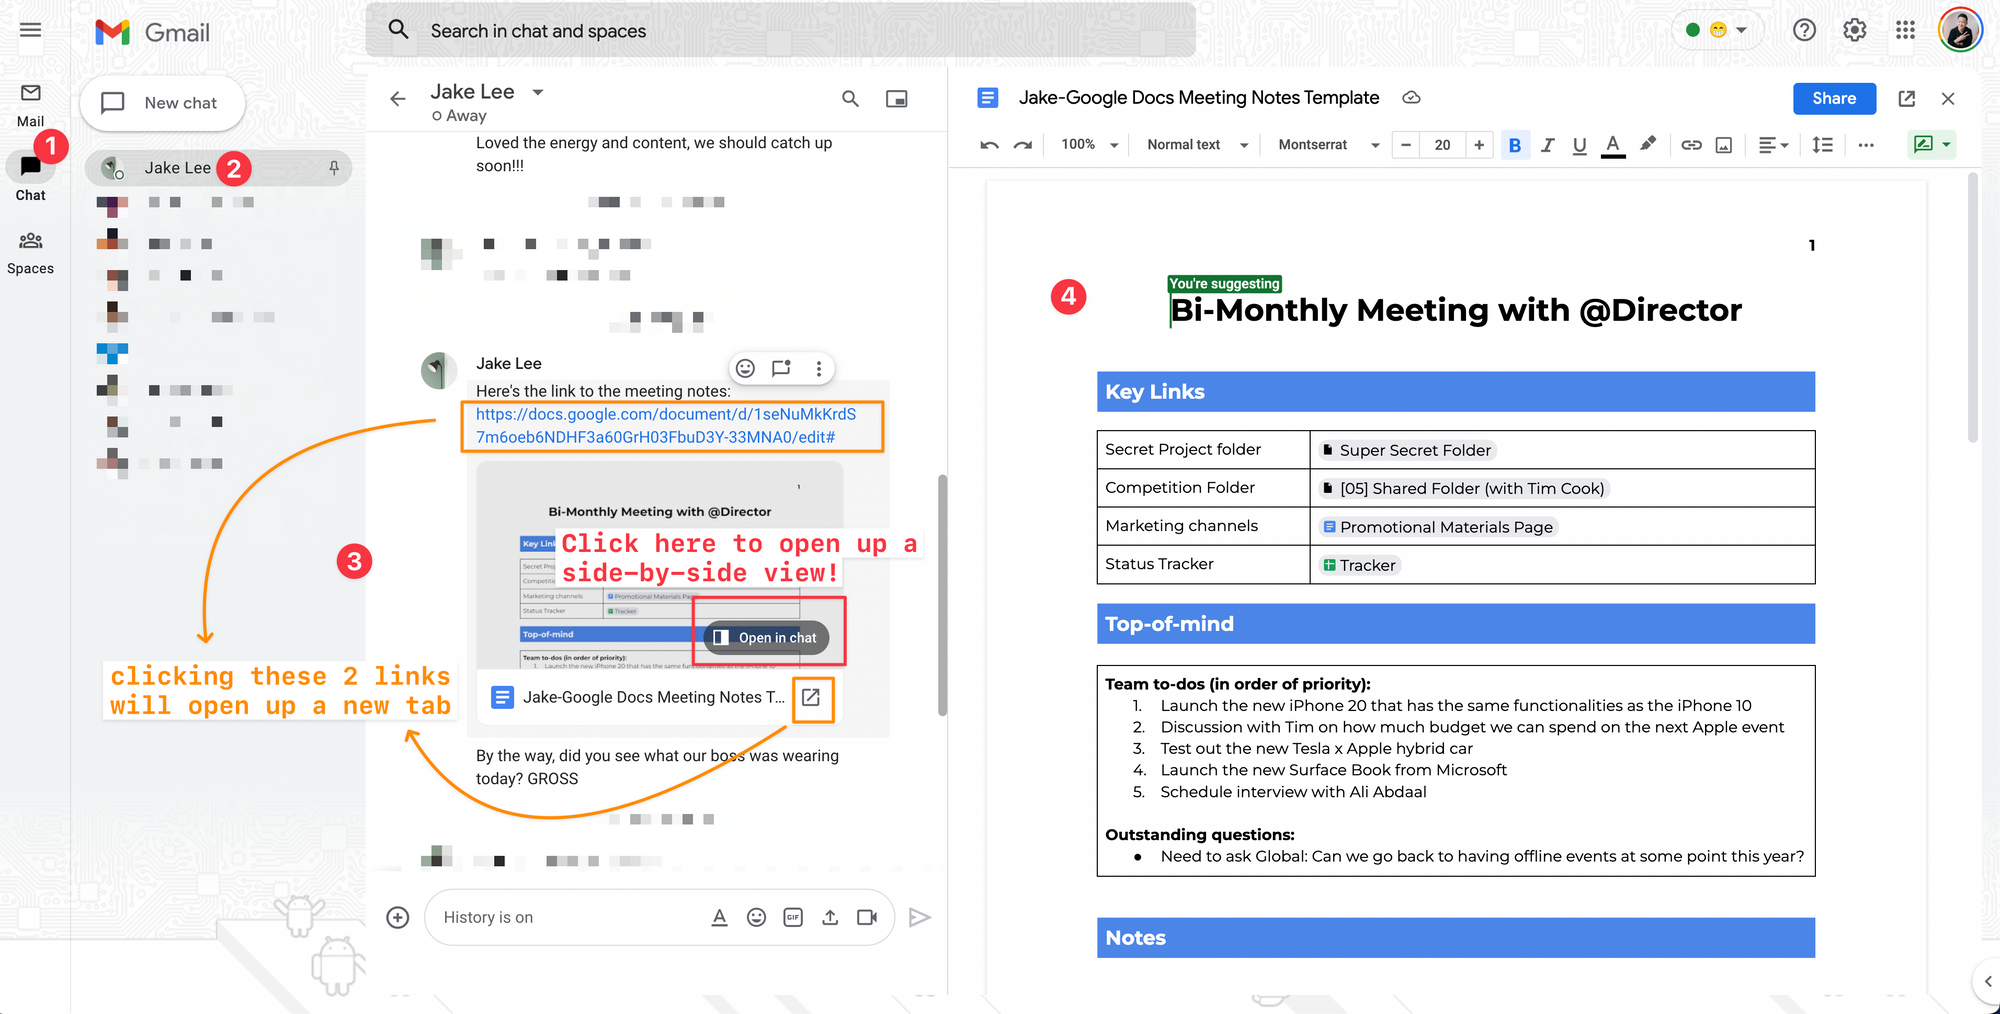The height and width of the screenshot is (1014, 2000).
Task: Upload a file to the chat
Action: coord(830,917)
